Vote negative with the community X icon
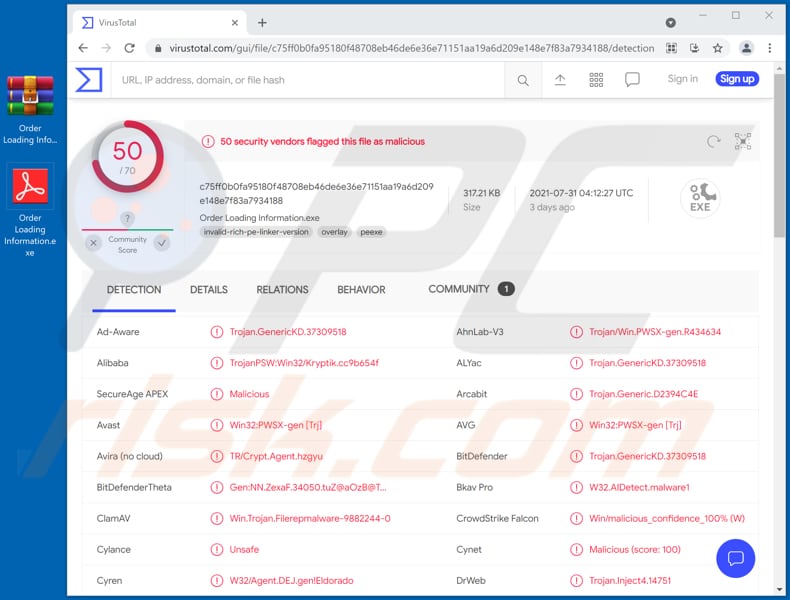Image resolution: width=790 pixels, height=600 pixels. (93, 243)
